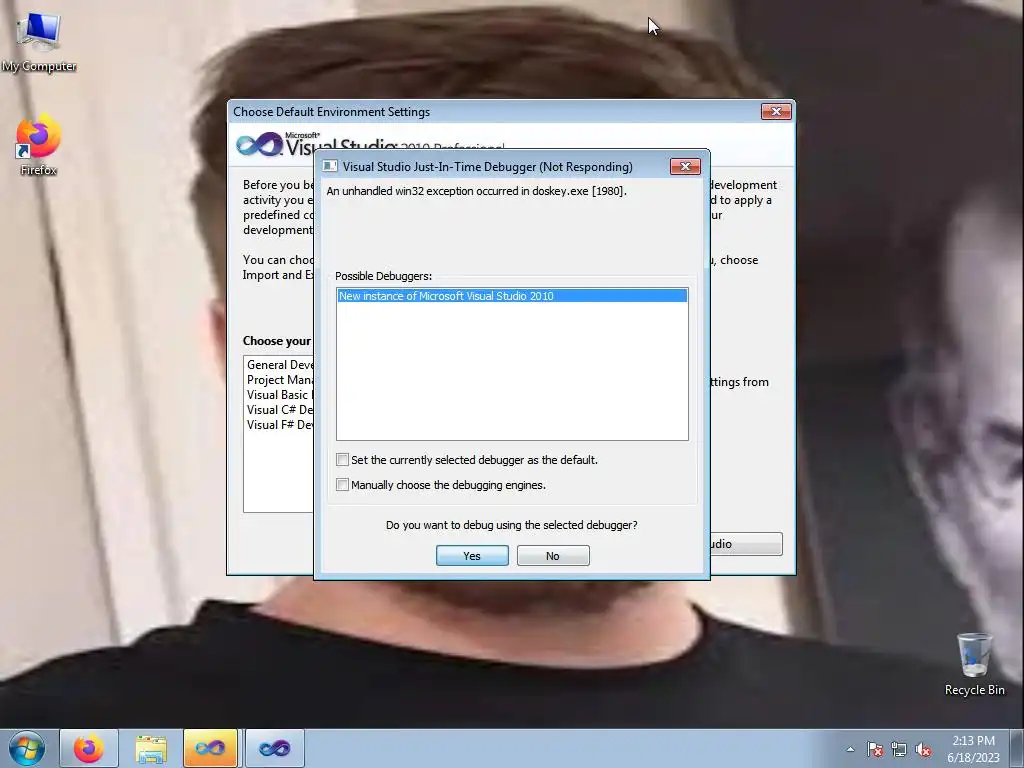
Task: Click the Show desktop strip beside the clock
Action: (x=1018, y=749)
